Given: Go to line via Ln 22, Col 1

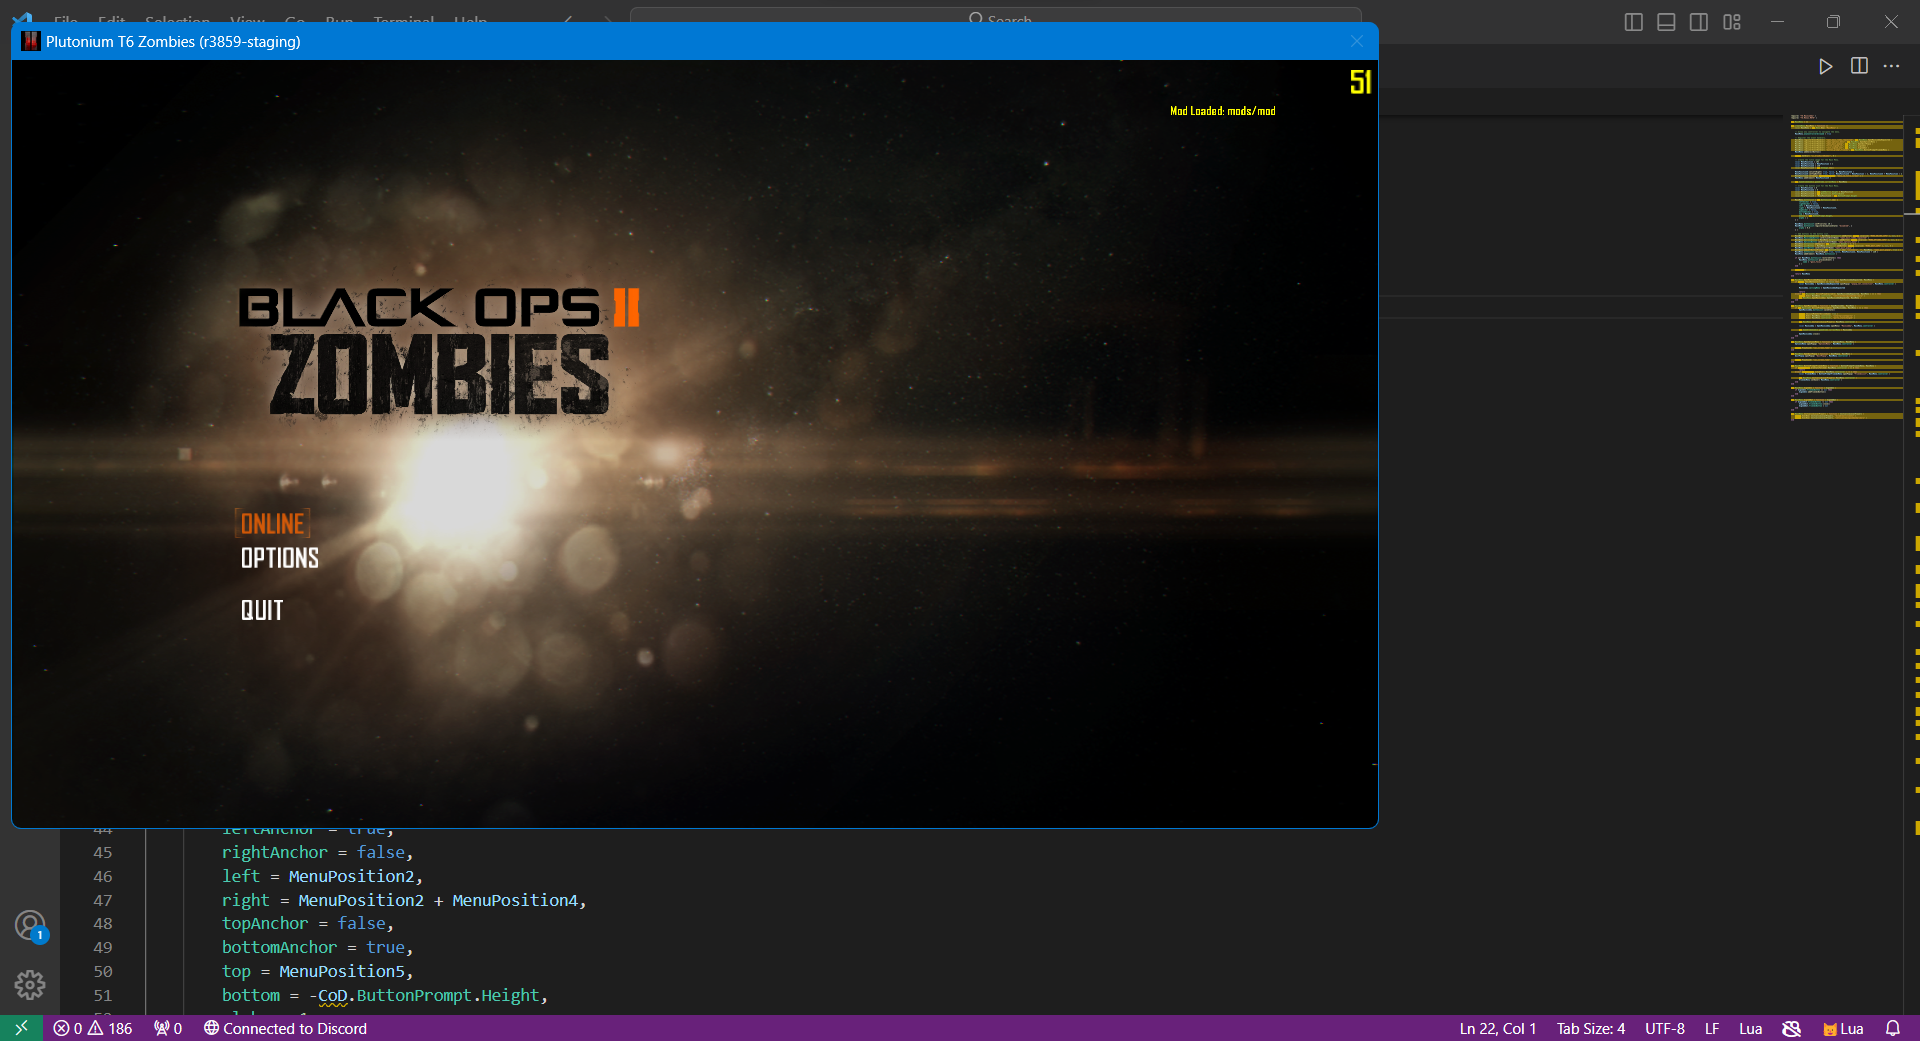Looking at the screenshot, I should pos(1497,1028).
